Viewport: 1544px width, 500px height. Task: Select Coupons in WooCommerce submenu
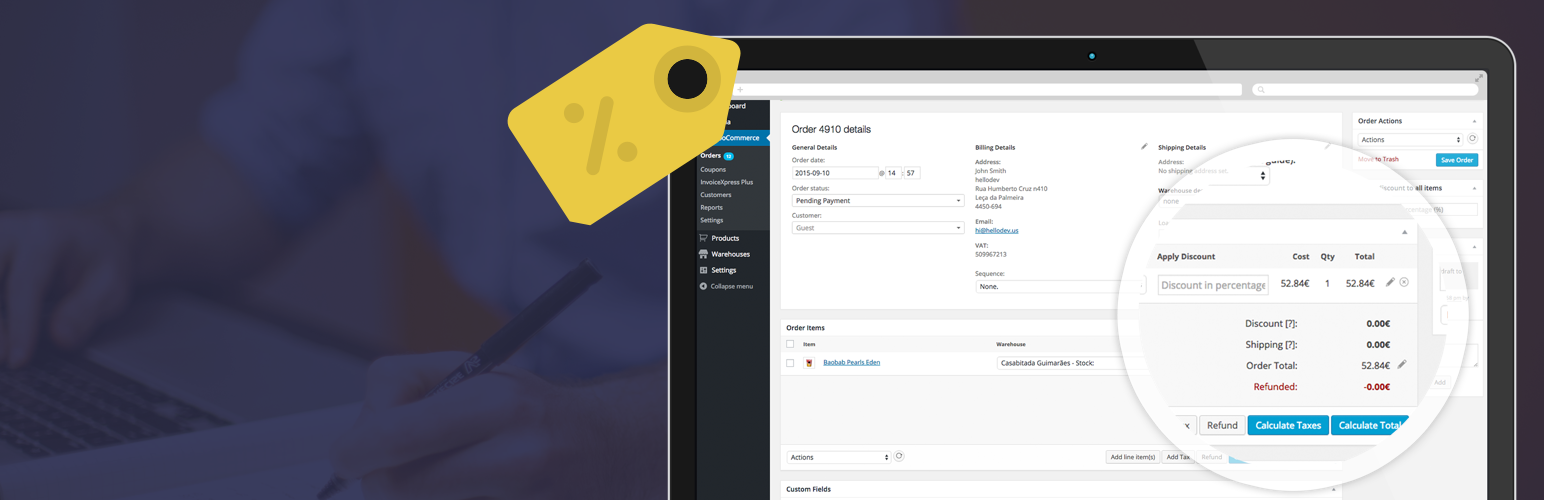pyautogui.click(x=713, y=170)
